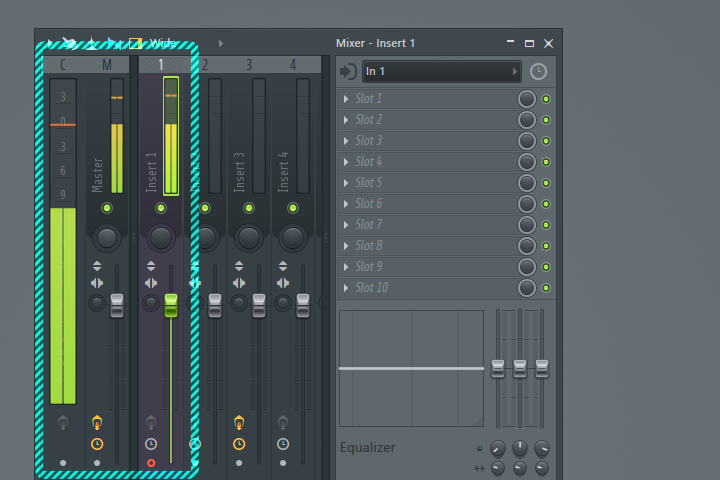Invert polarity on Insert 3
Screen dimensions: 720x480
239,266
